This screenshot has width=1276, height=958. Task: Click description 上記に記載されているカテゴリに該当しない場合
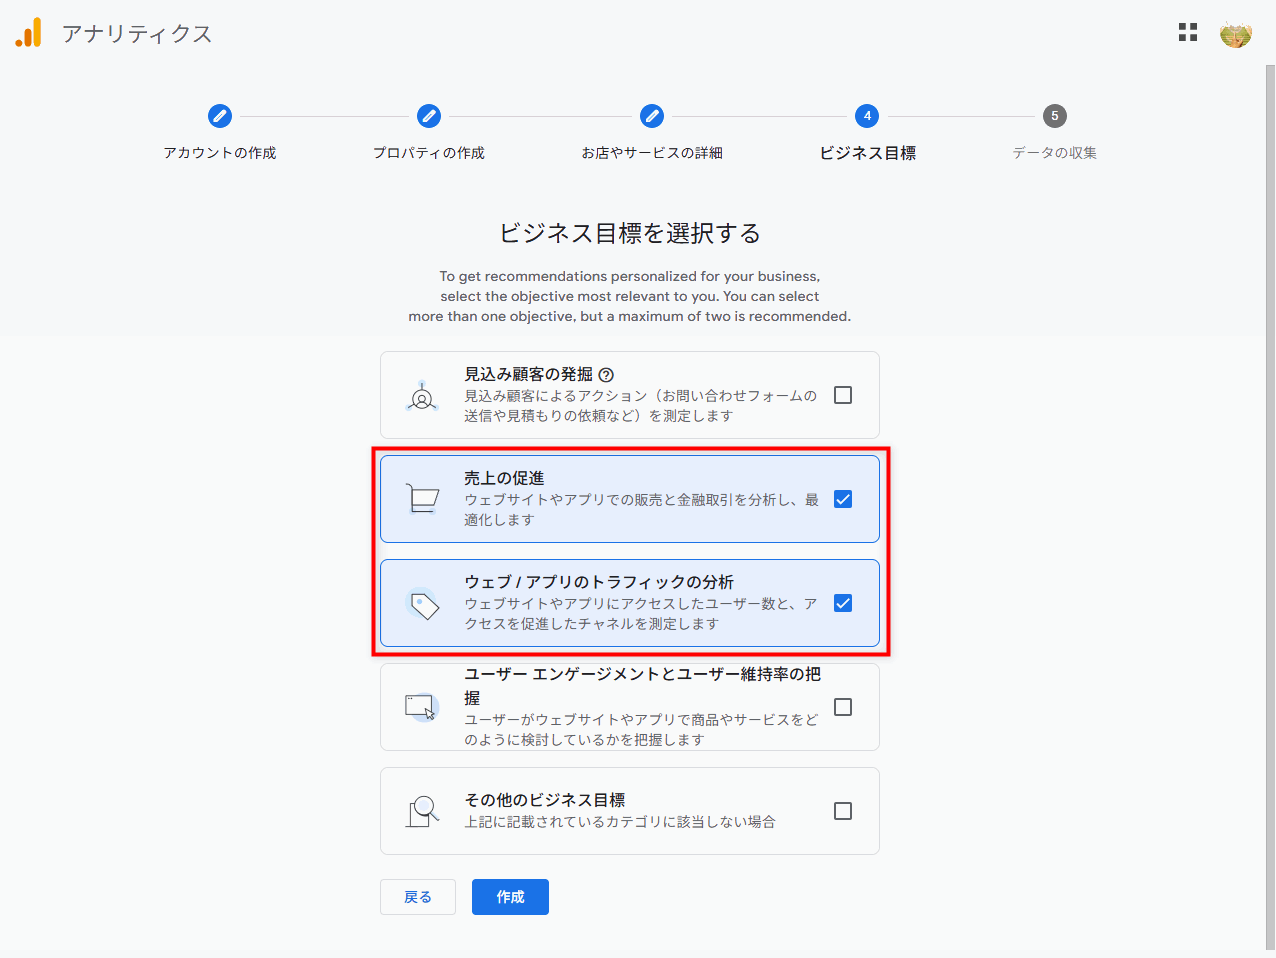pos(620,822)
